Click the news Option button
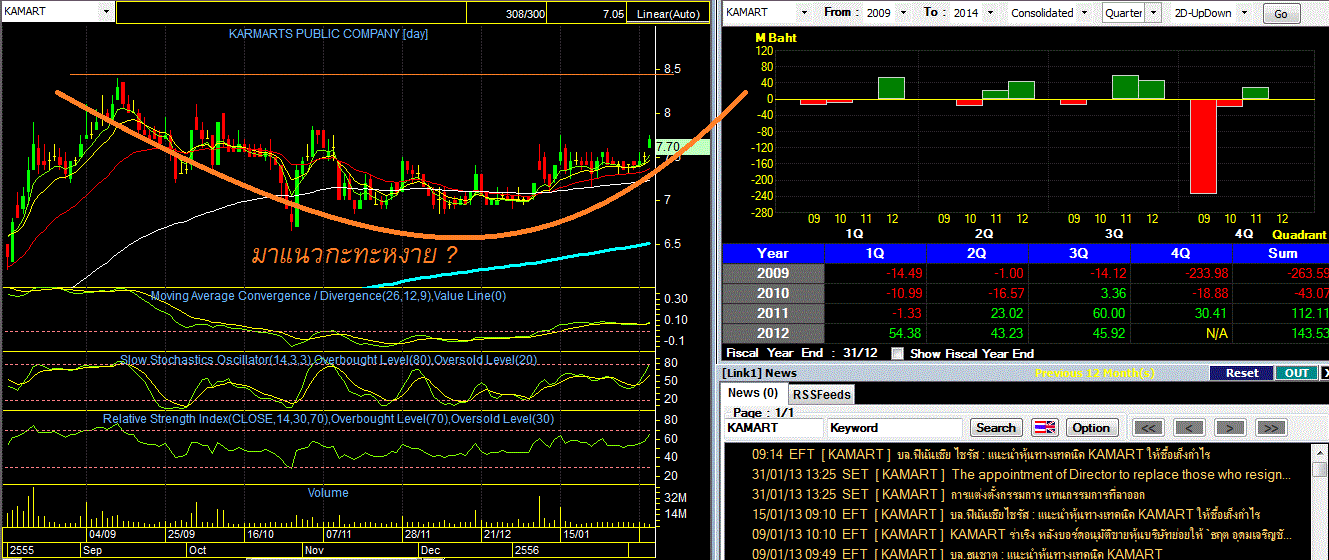This screenshot has width=1329, height=560. click(1090, 427)
